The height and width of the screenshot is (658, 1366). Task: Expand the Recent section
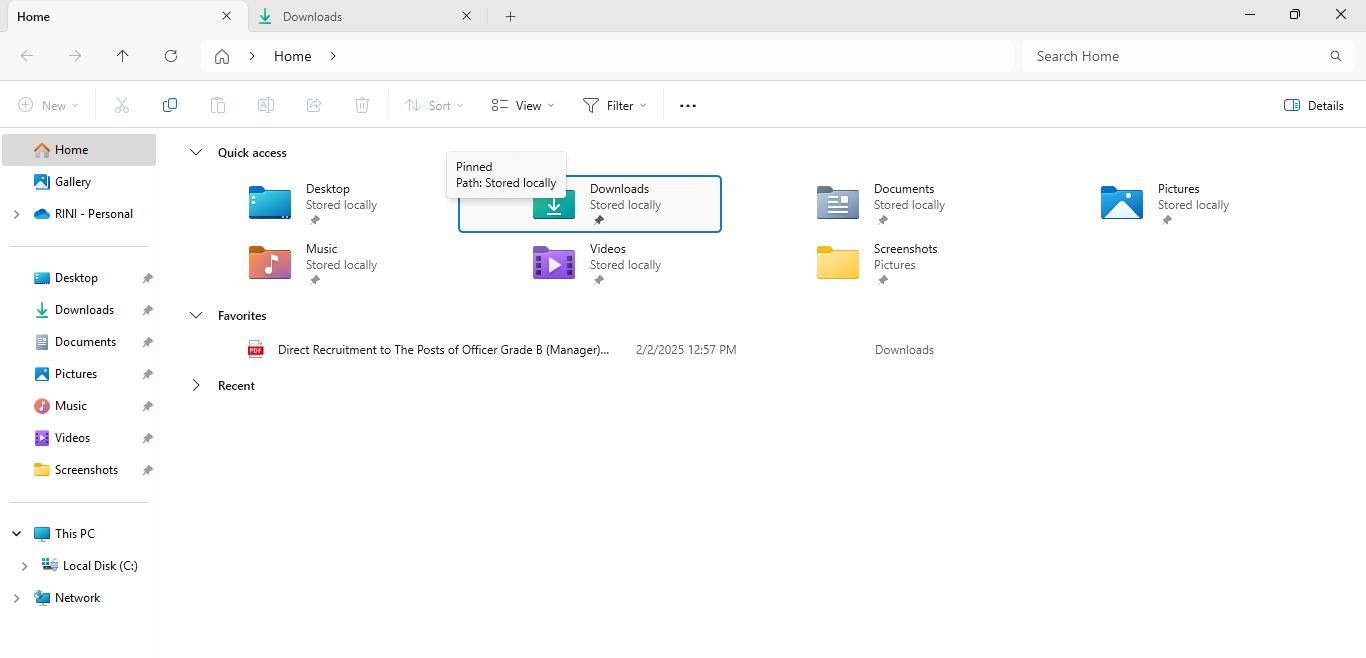pos(196,386)
